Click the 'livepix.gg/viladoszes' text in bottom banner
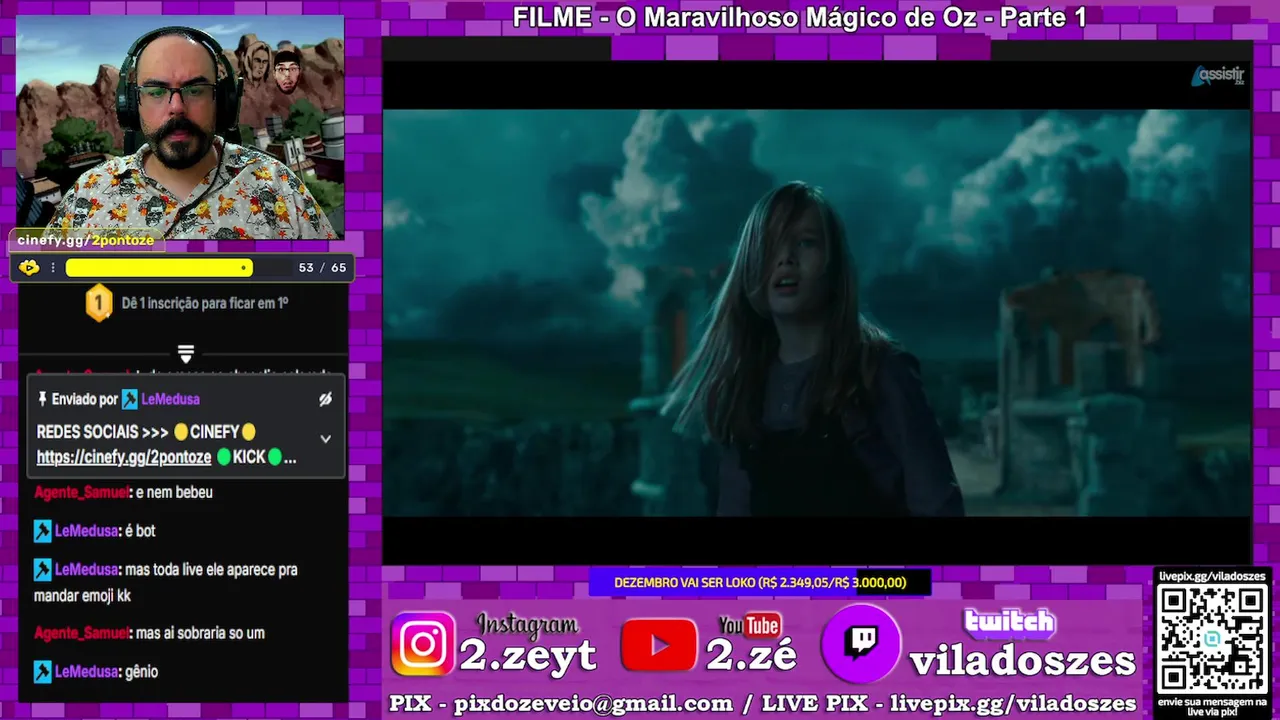The height and width of the screenshot is (720, 1280). click(x=1013, y=703)
